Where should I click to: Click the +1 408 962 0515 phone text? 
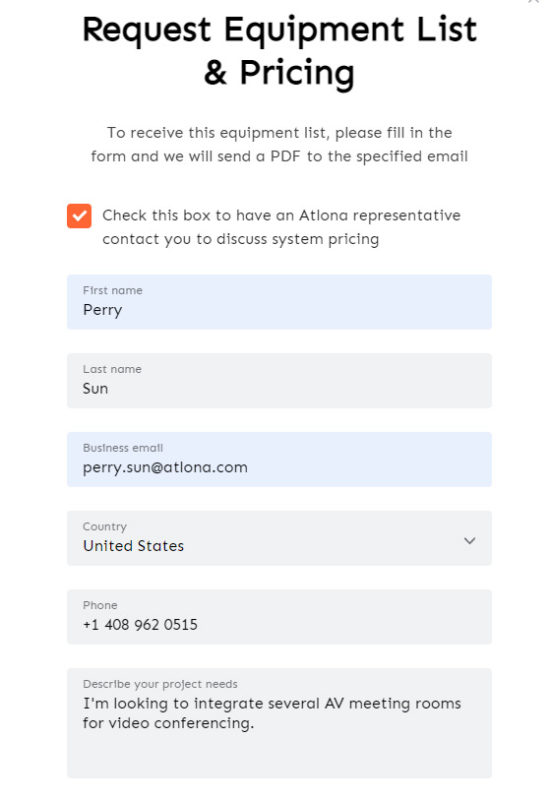pyautogui.click(x=140, y=624)
